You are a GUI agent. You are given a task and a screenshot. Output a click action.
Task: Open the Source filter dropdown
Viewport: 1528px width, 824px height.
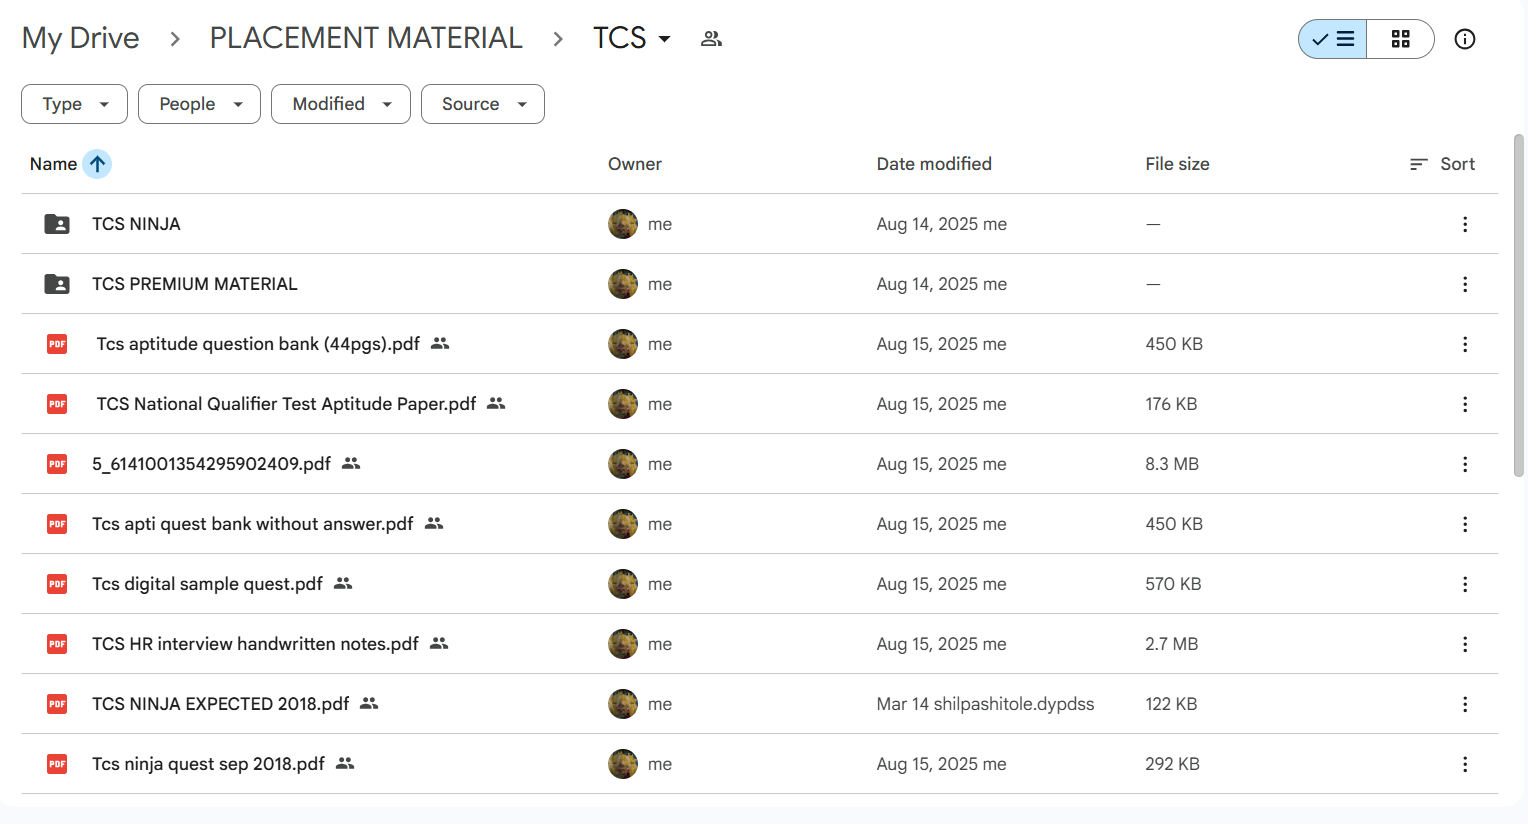pyautogui.click(x=483, y=104)
